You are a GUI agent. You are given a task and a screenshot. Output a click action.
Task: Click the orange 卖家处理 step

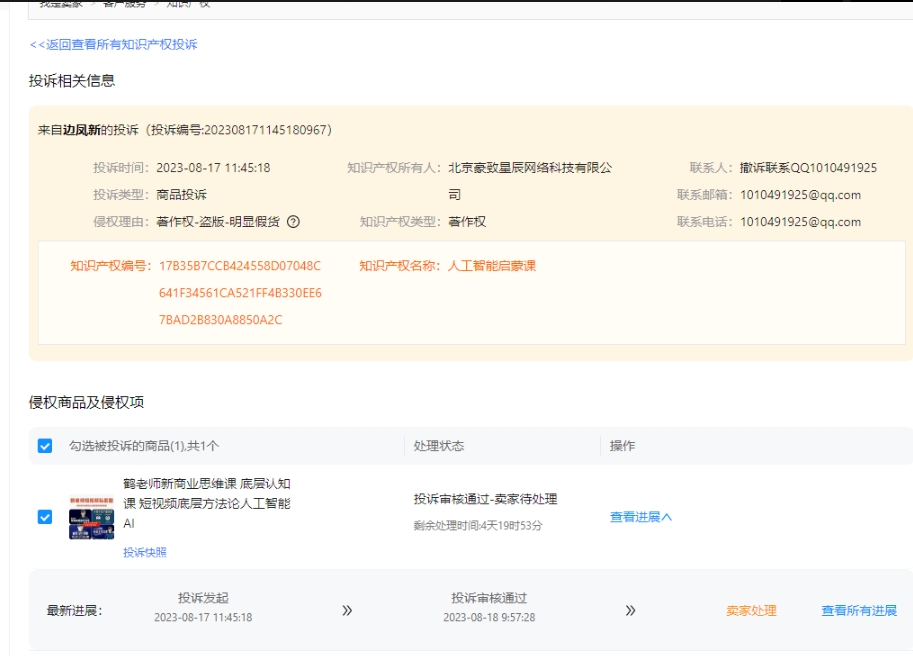(x=751, y=611)
